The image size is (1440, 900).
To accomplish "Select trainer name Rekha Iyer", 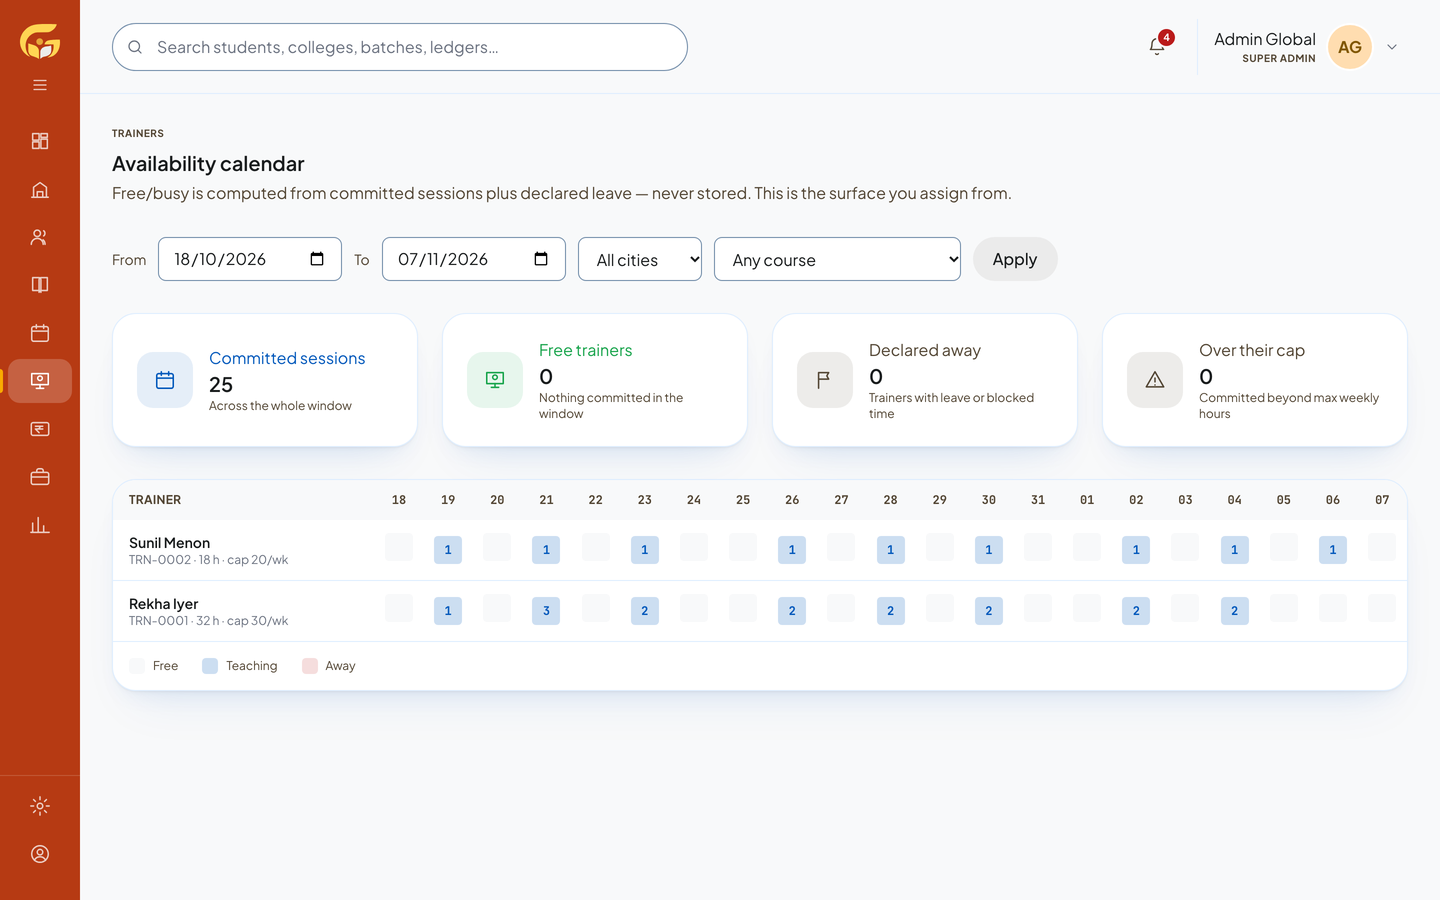I will coord(164,604).
